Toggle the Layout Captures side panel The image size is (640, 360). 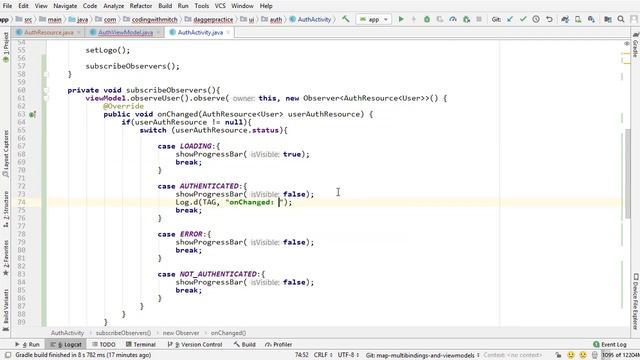coord(5,153)
